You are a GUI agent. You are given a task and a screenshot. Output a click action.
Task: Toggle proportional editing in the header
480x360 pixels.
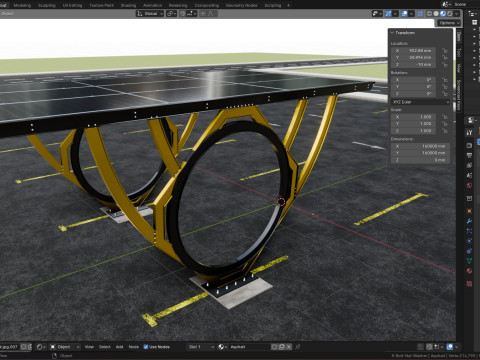(203, 13)
